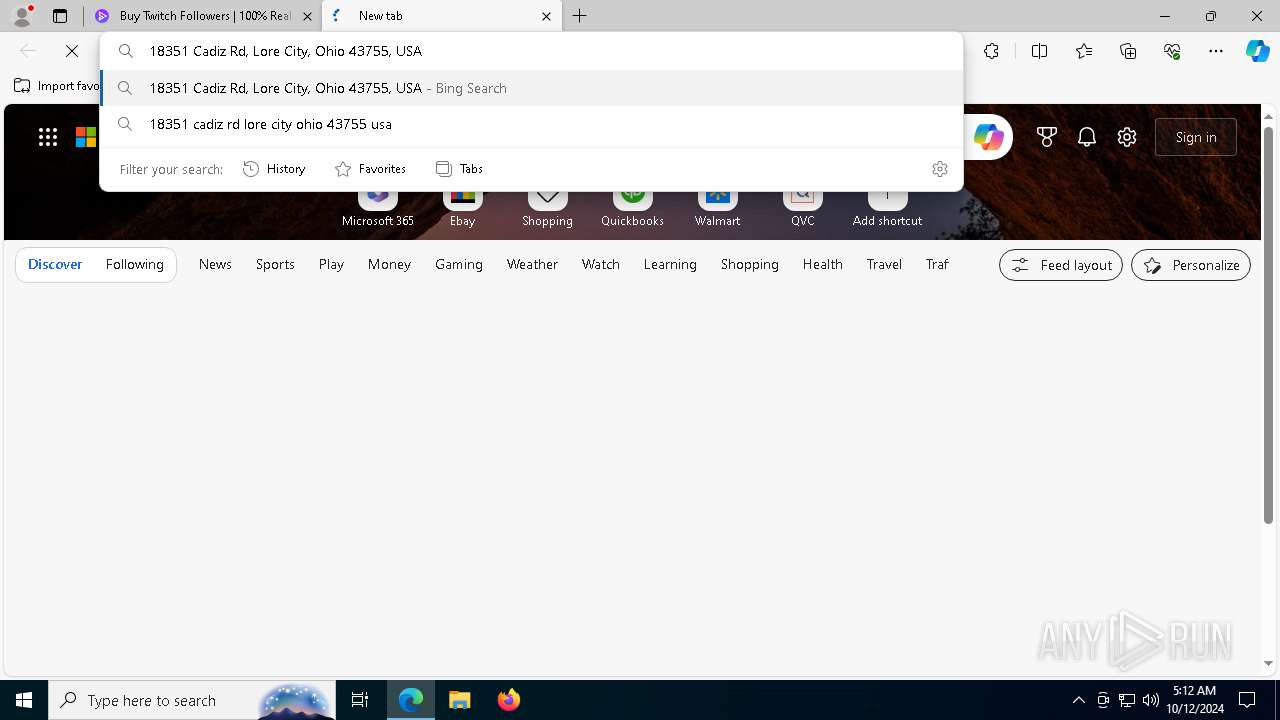Viewport: 1280px width, 720px height.
Task: Open the Extensions puzzle icon
Action: click(x=991, y=51)
